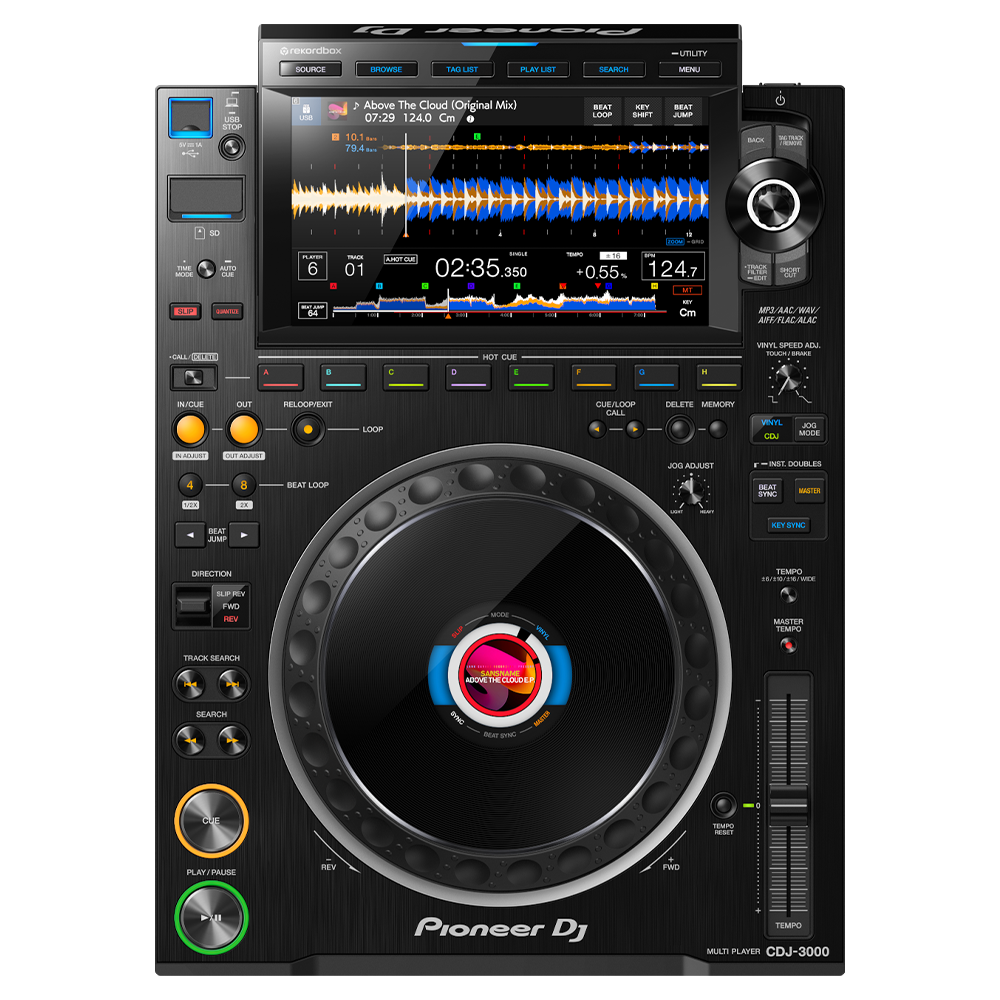Tap the track info icon
1000x1000 pixels.
pyautogui.click(x=470, y=119)
